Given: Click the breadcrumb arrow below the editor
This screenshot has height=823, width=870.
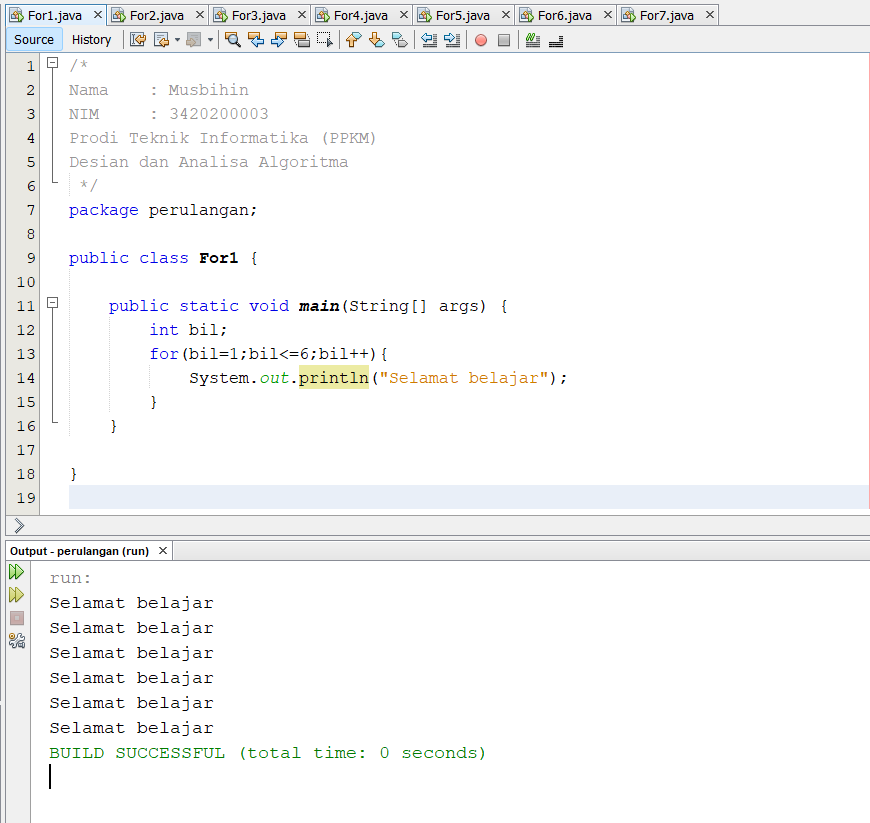Looking at the screenshot, I should (19, 525).
